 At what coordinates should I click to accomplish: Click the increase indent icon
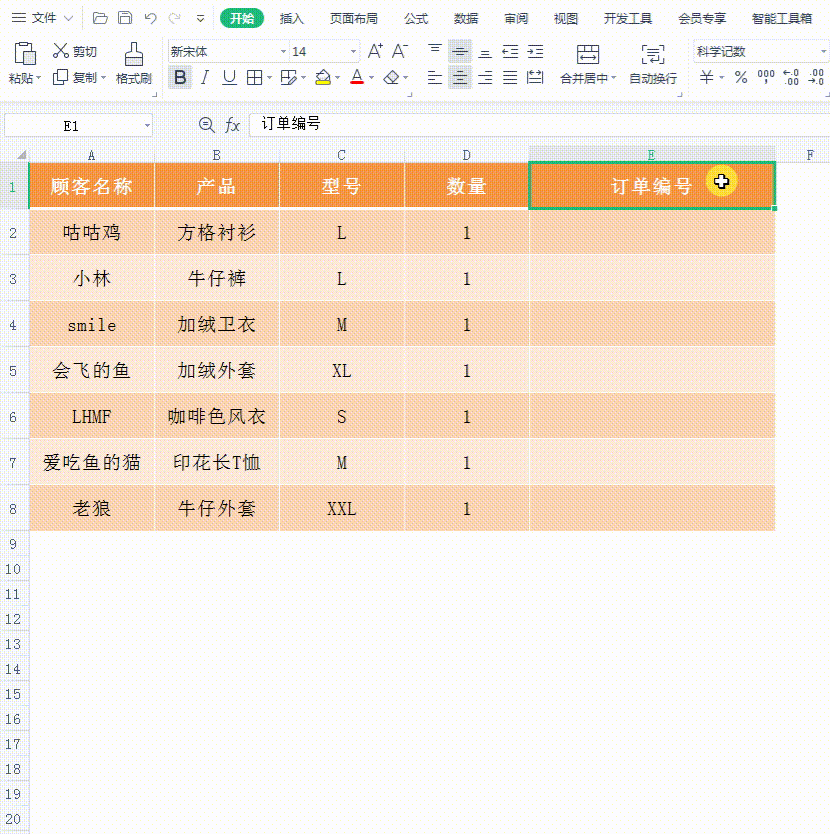click(x=535, y=51)
